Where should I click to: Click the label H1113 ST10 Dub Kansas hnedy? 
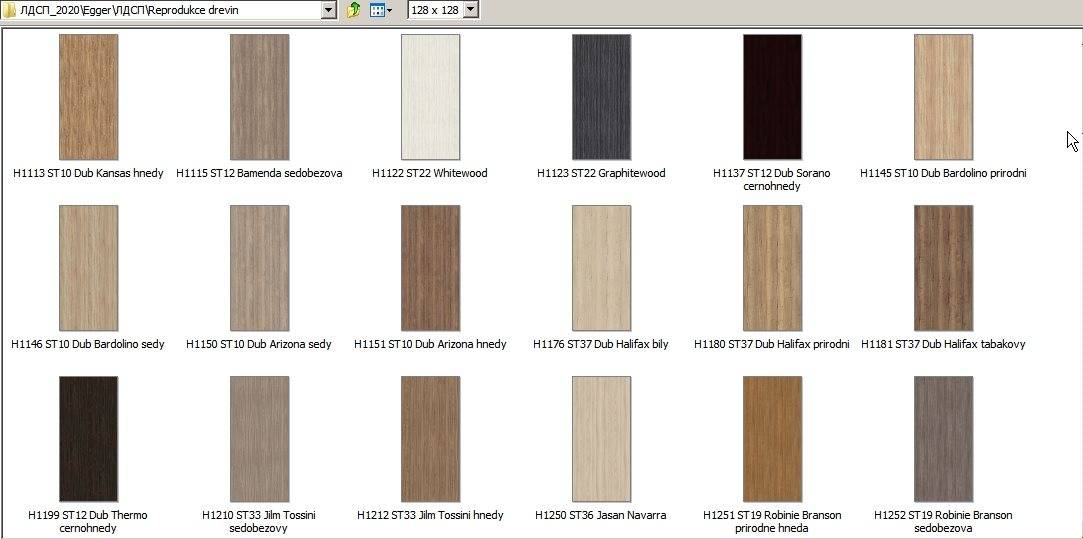coord(88,173)
